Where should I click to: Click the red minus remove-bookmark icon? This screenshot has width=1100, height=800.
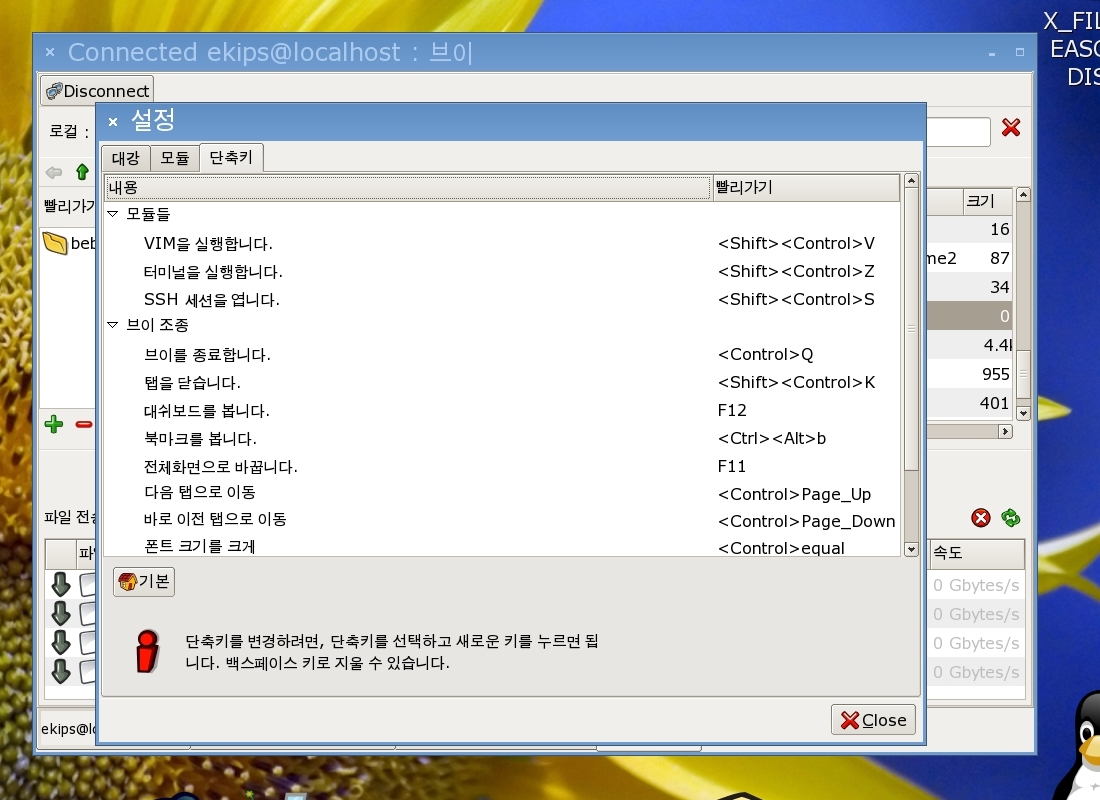point(84,424)
